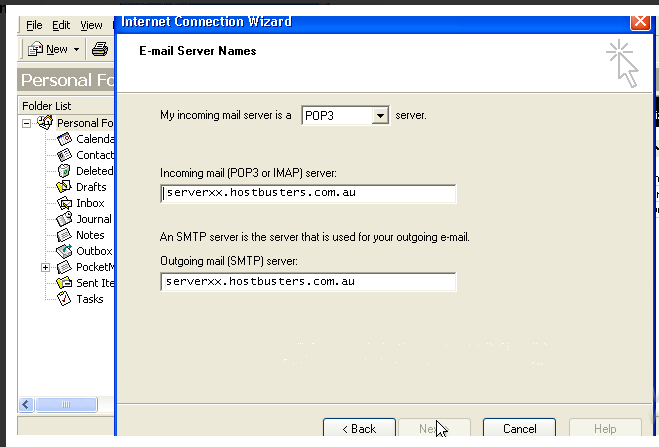Screen dimensions: 659x447
Task: Select the Drafts folder label
Action: (91, 187)
